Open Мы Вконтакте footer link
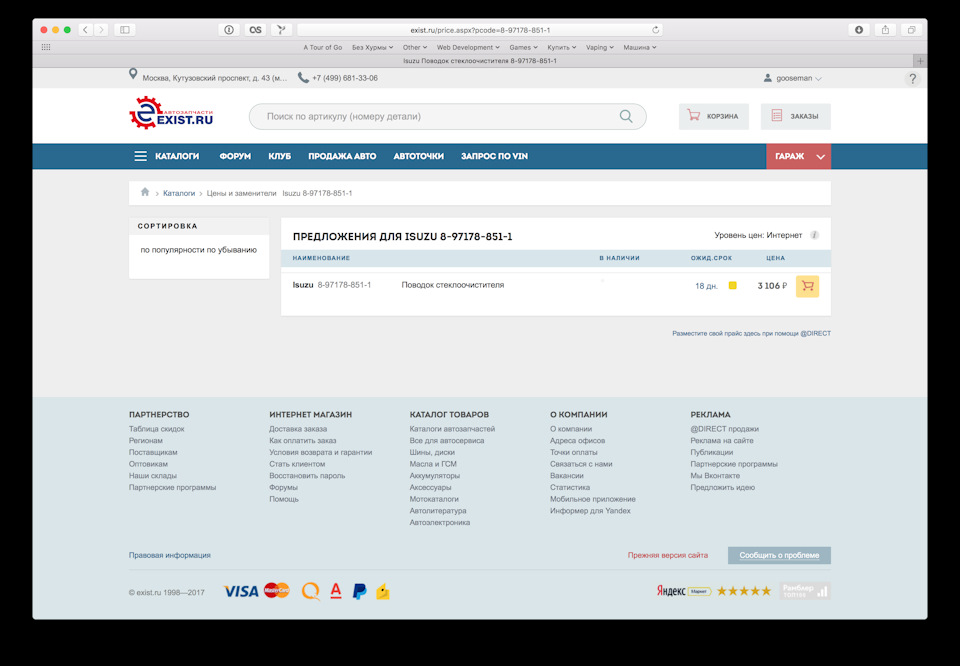This screenshot has width=960, height=666. [x=714, y=475]
